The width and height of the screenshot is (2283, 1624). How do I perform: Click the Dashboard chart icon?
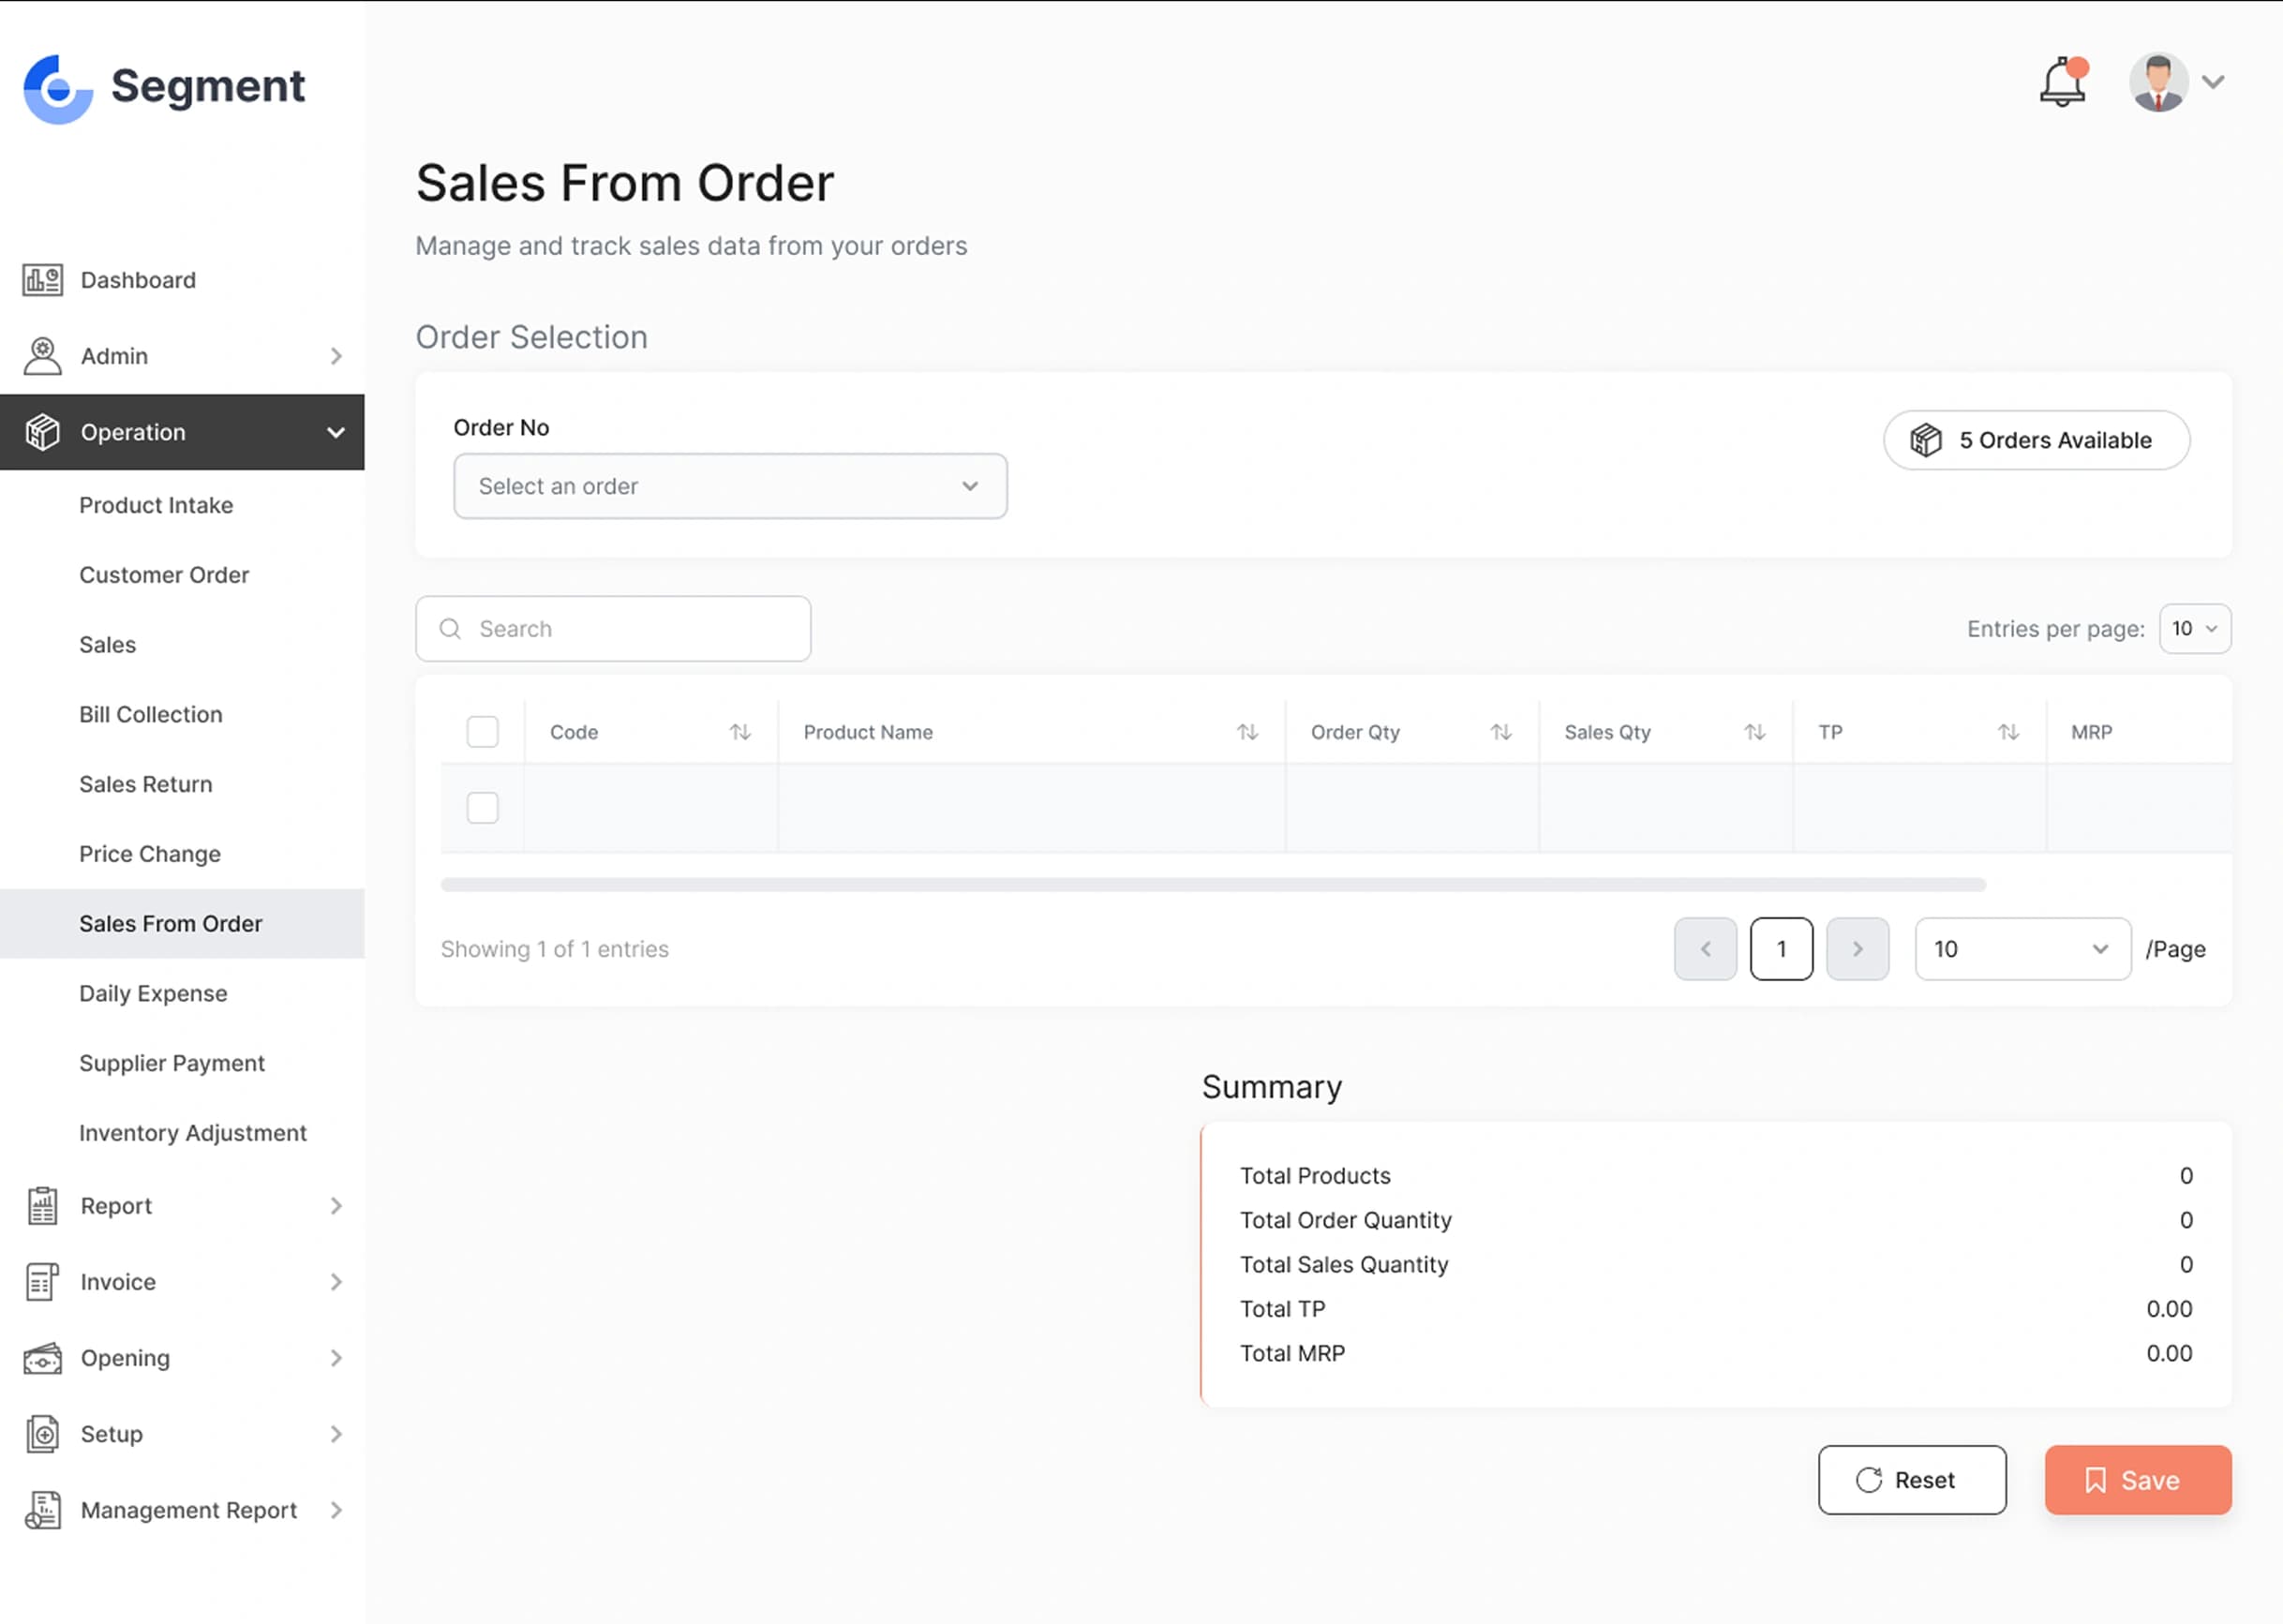click(x=42, y=280)
